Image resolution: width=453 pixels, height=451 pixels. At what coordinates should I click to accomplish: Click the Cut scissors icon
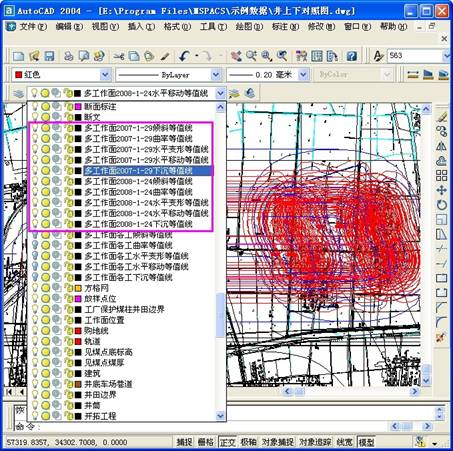118,56
